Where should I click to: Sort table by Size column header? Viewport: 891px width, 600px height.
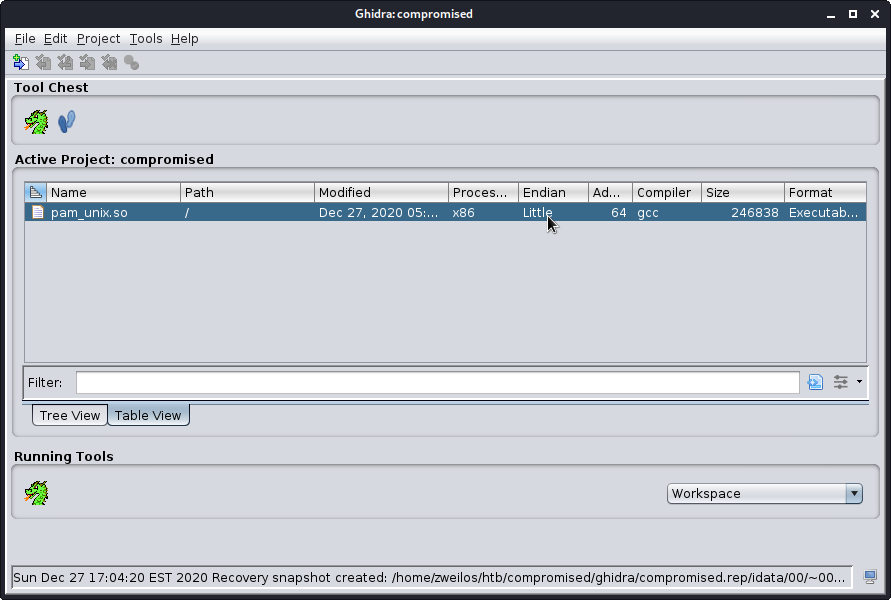742,192
